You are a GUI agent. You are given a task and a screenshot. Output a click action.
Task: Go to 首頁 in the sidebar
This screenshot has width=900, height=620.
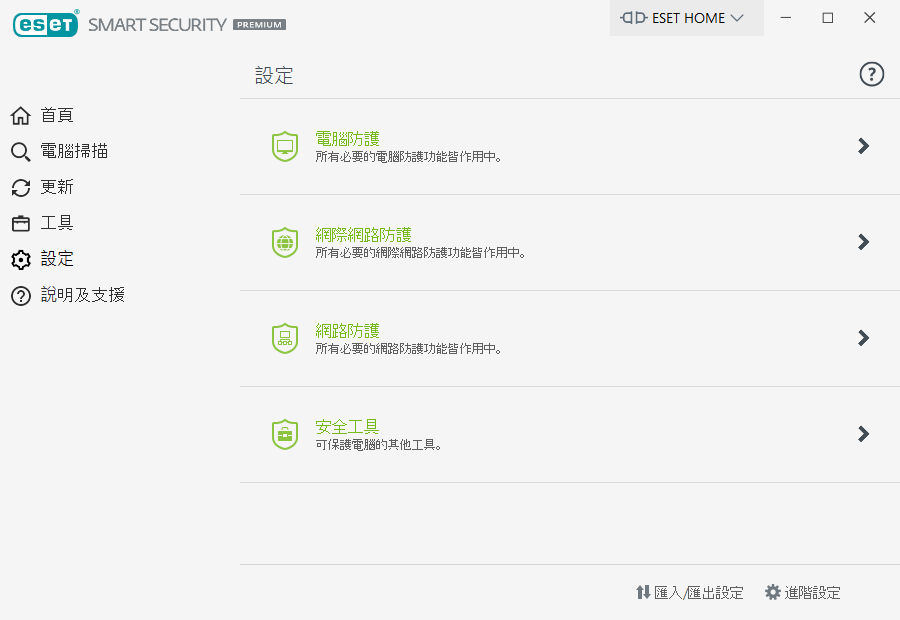pos(57,115)
